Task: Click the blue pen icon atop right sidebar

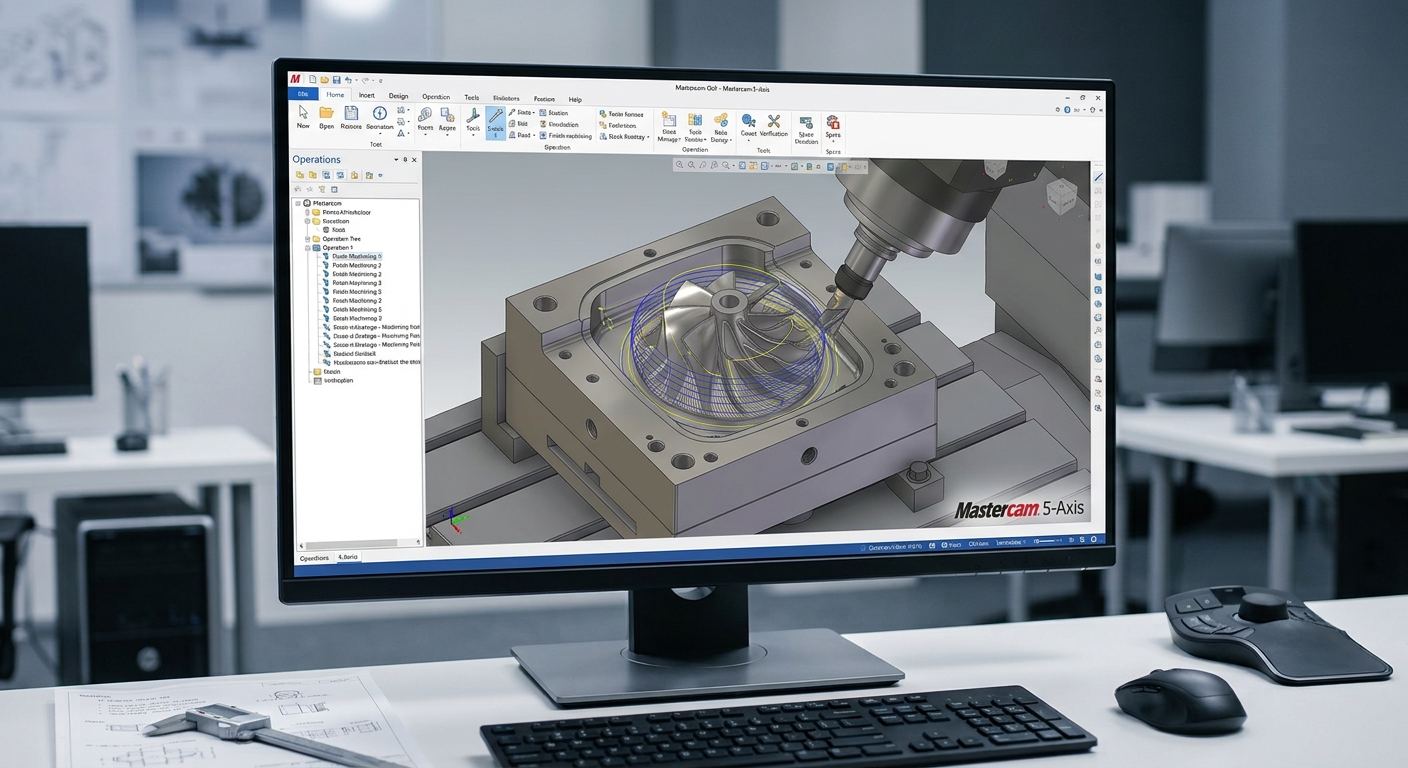Action: pyautogui.click(x=1098, y=177)
